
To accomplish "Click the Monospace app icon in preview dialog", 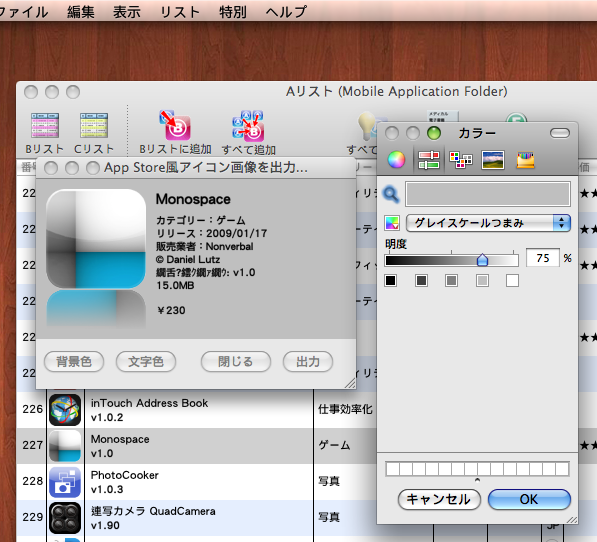I will pos(96,239).
